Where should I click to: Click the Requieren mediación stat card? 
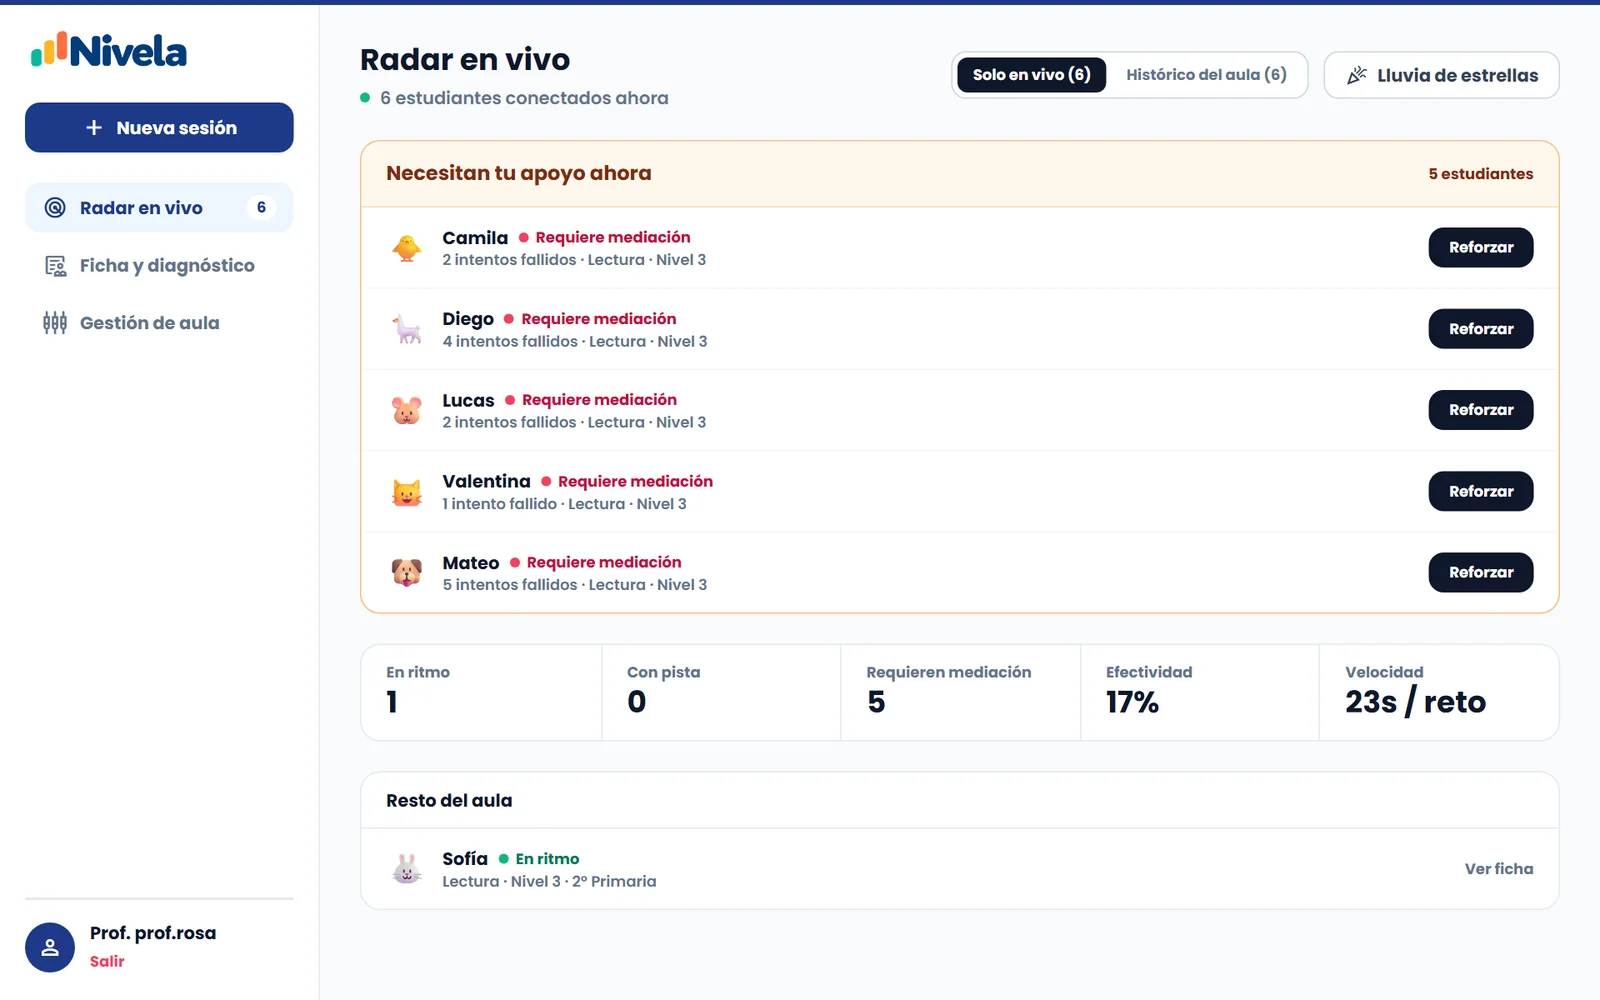960,692
